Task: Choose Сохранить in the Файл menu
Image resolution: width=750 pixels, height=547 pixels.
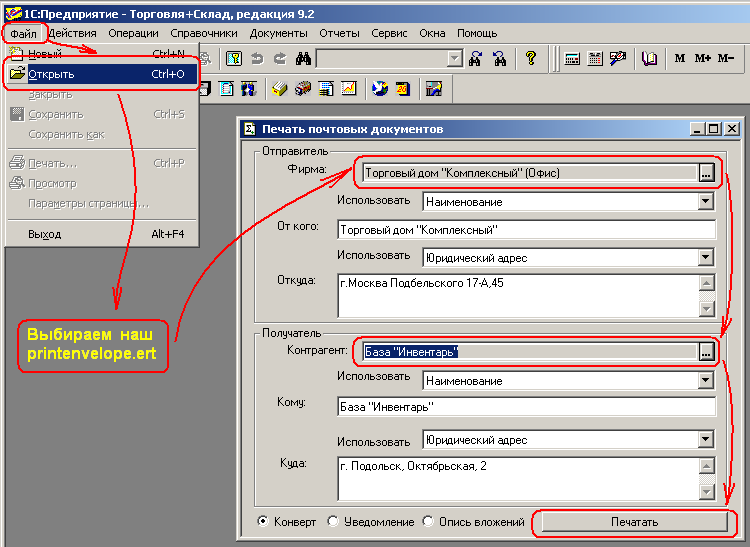Action: [x=101, y=114]
